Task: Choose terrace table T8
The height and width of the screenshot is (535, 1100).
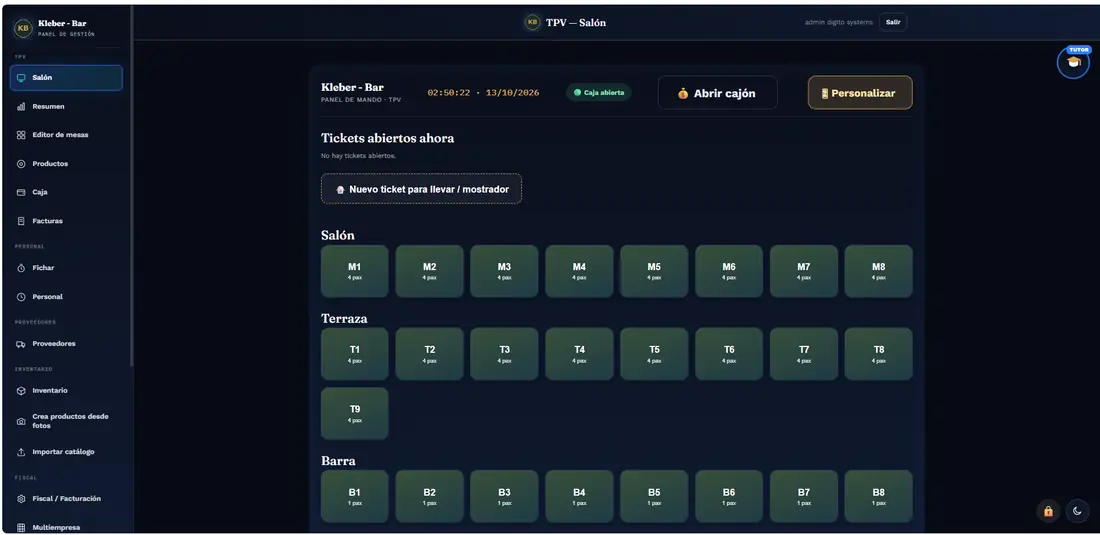Action: (878, 354)
